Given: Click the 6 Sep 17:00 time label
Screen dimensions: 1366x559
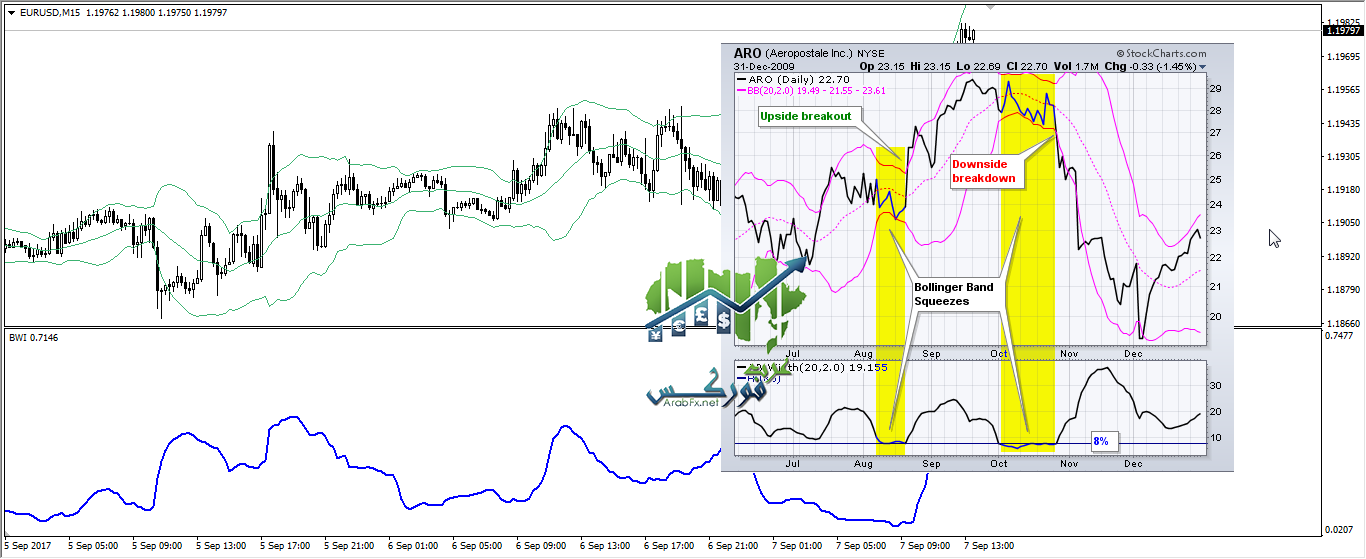Looking at the screenshot, I should click(671, 546).
